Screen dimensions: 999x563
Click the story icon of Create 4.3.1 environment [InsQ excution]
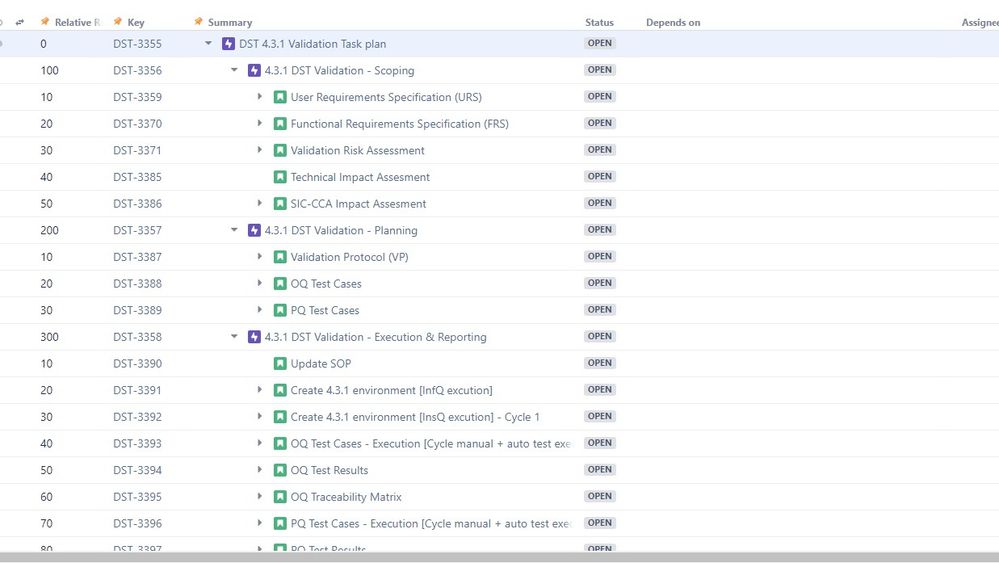coord(280,417)
